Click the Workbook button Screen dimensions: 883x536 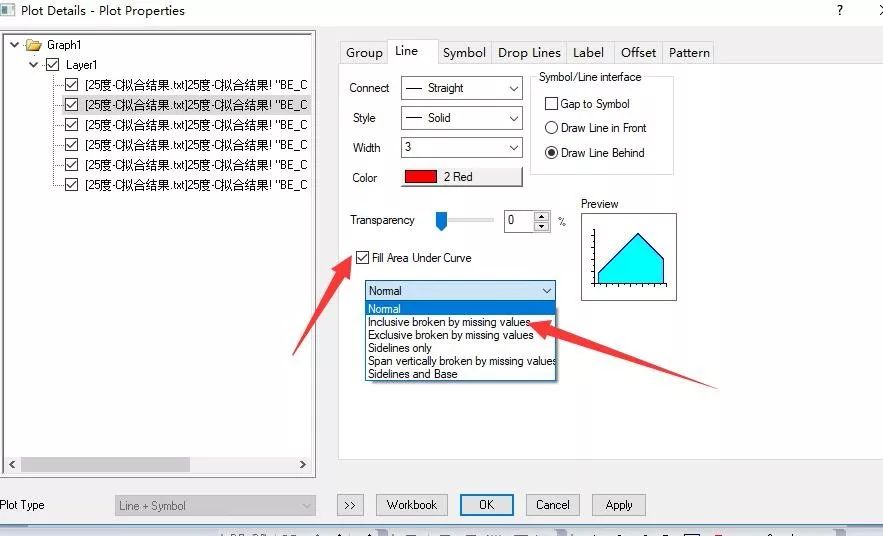(x=412, y=505)
